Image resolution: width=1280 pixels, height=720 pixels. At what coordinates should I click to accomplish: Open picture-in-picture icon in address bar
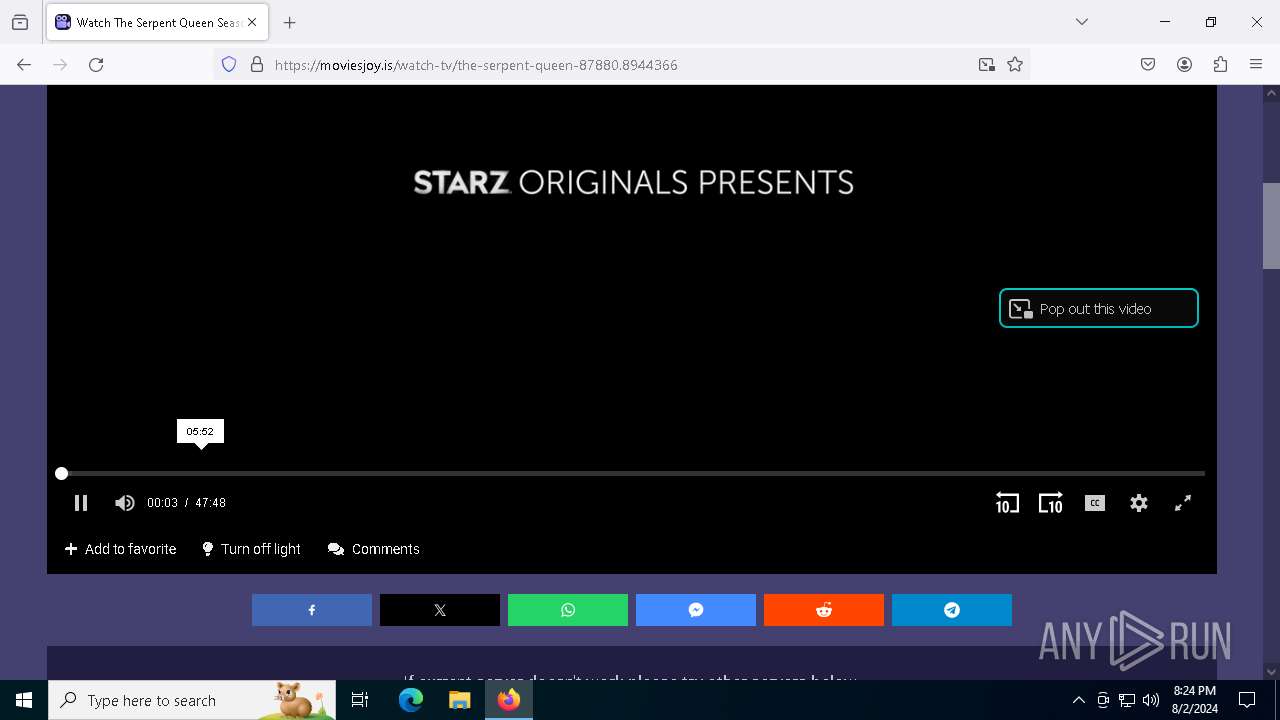(987, 64)
